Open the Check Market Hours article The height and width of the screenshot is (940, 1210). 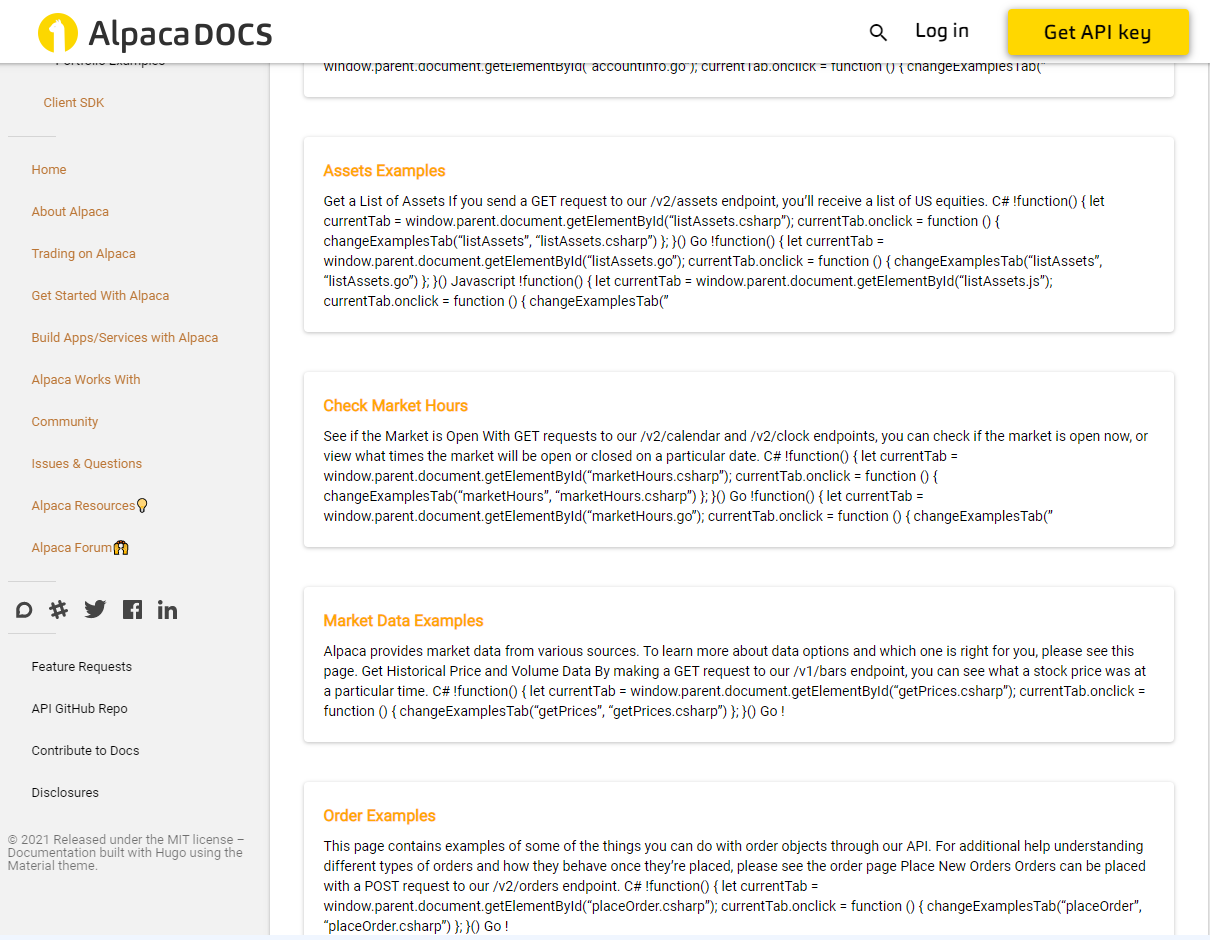(395, 406)
